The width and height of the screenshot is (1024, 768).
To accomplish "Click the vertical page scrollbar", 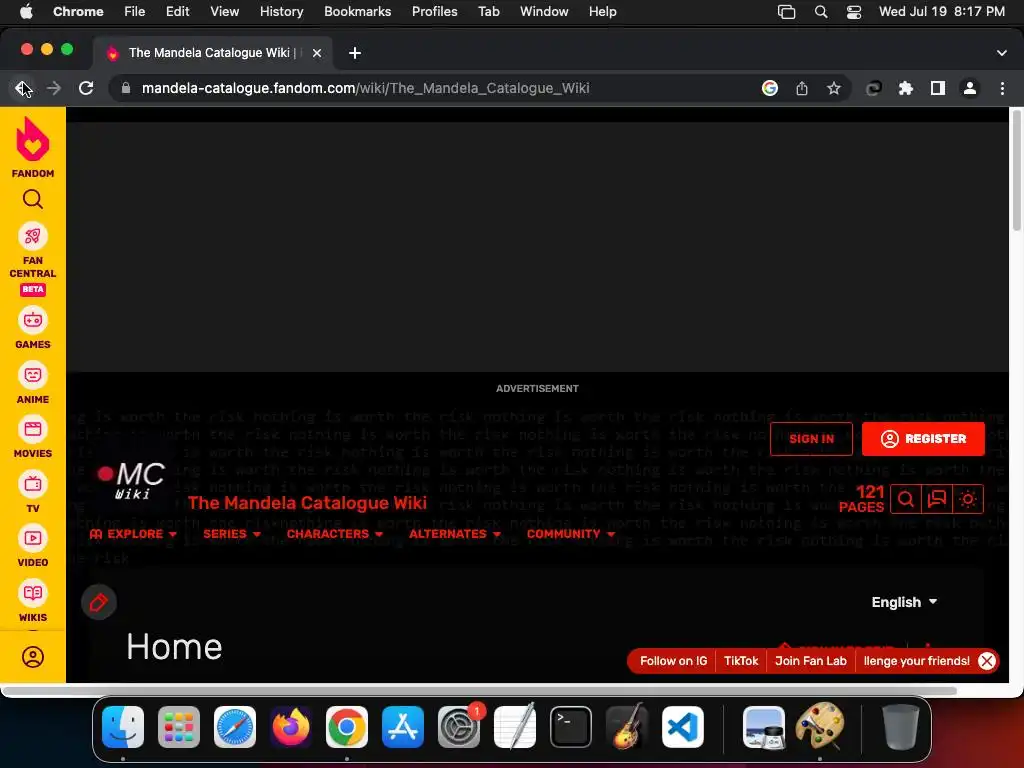I will (x=1016, y=170).
